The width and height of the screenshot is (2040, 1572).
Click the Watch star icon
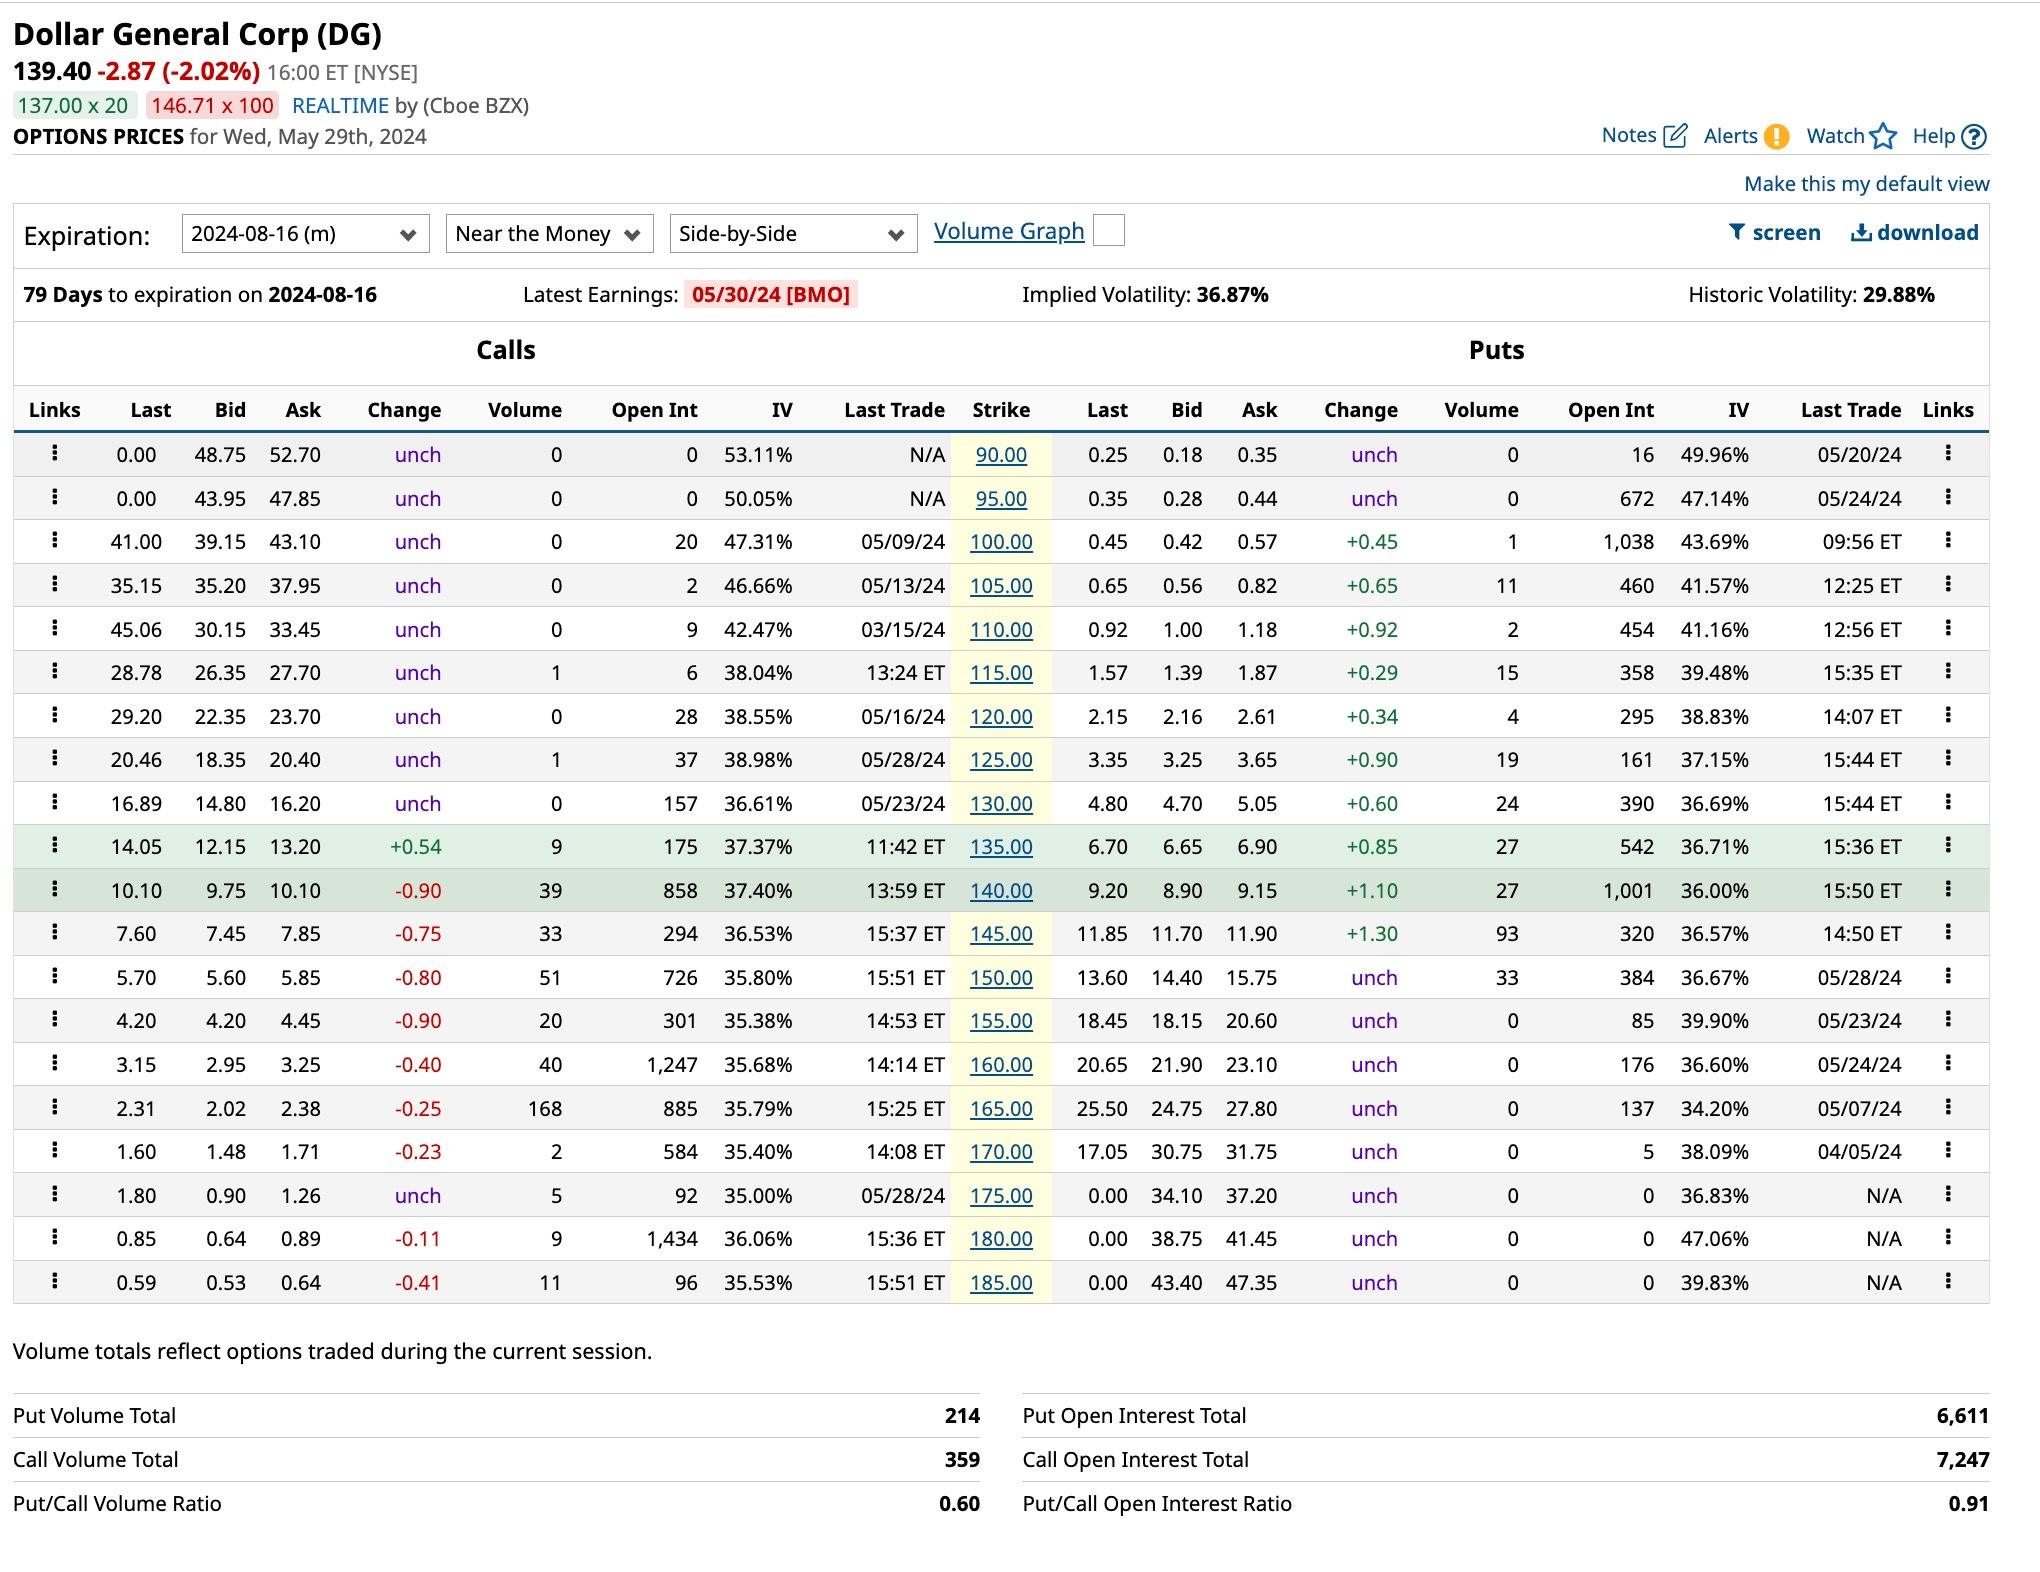point(1883,136)
